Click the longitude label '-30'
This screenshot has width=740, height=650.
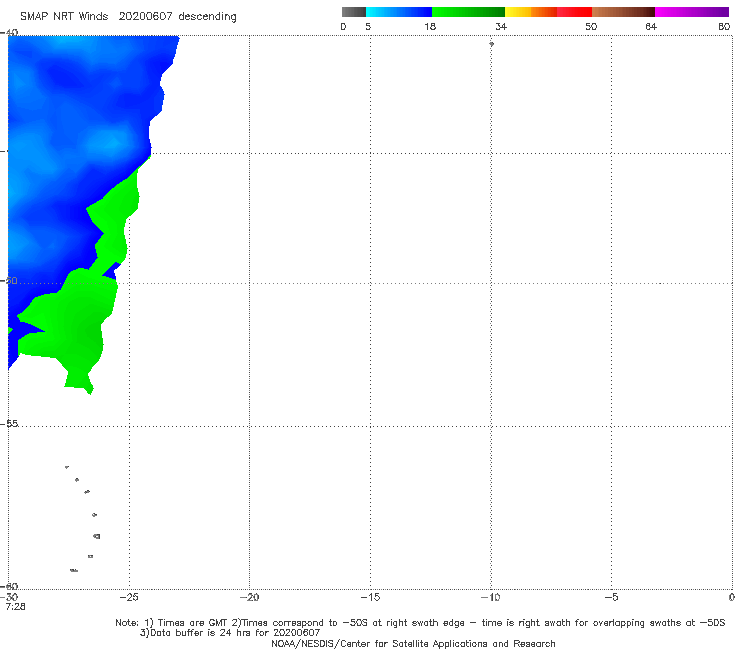[x=9, y=597]
